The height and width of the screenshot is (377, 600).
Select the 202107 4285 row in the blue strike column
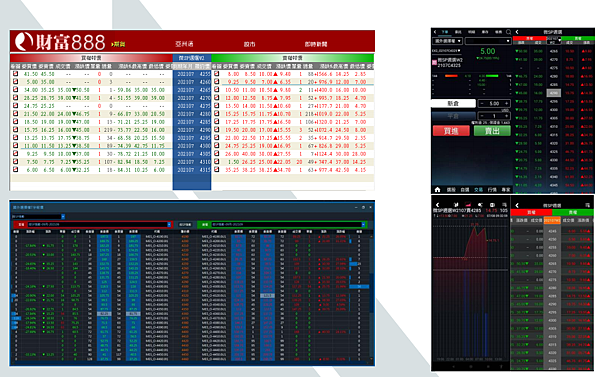(192, 122)
